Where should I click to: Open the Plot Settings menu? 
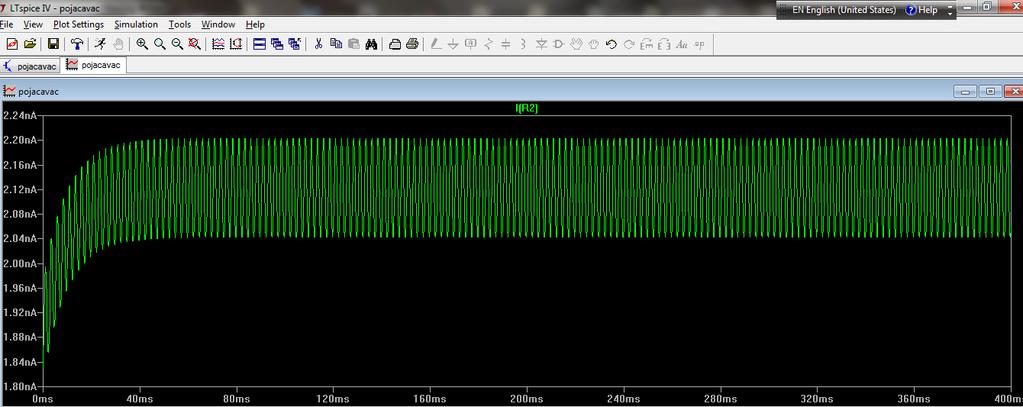pos(79,24)
